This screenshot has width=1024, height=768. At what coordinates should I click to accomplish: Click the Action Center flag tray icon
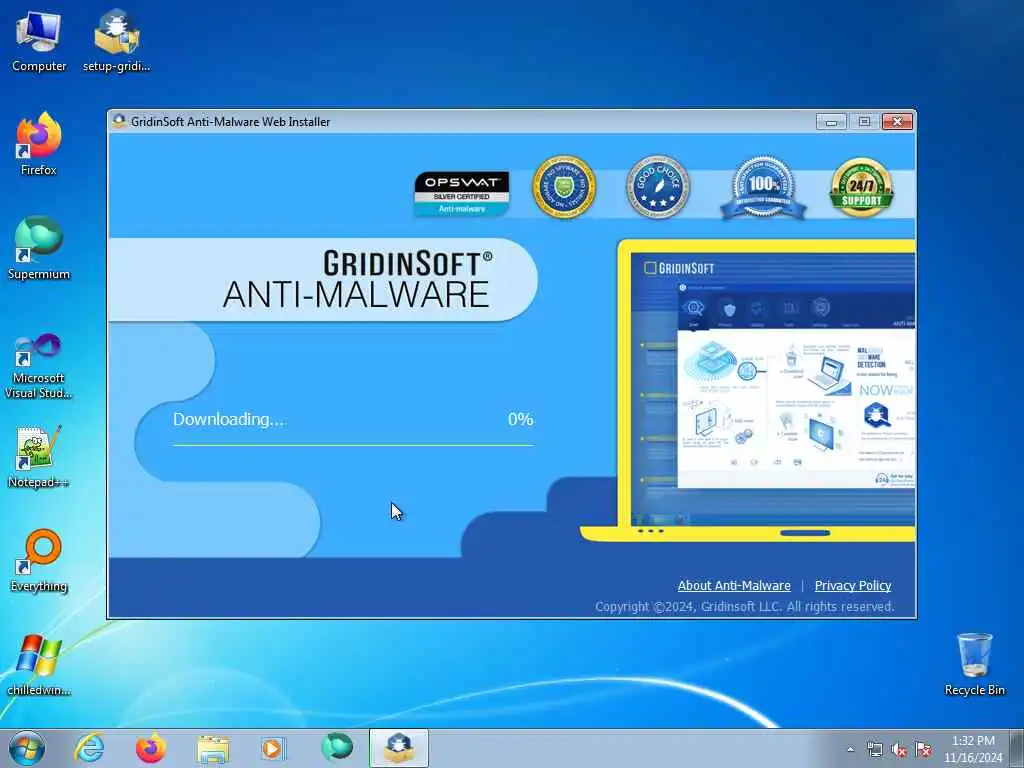[x=923, y=750]
